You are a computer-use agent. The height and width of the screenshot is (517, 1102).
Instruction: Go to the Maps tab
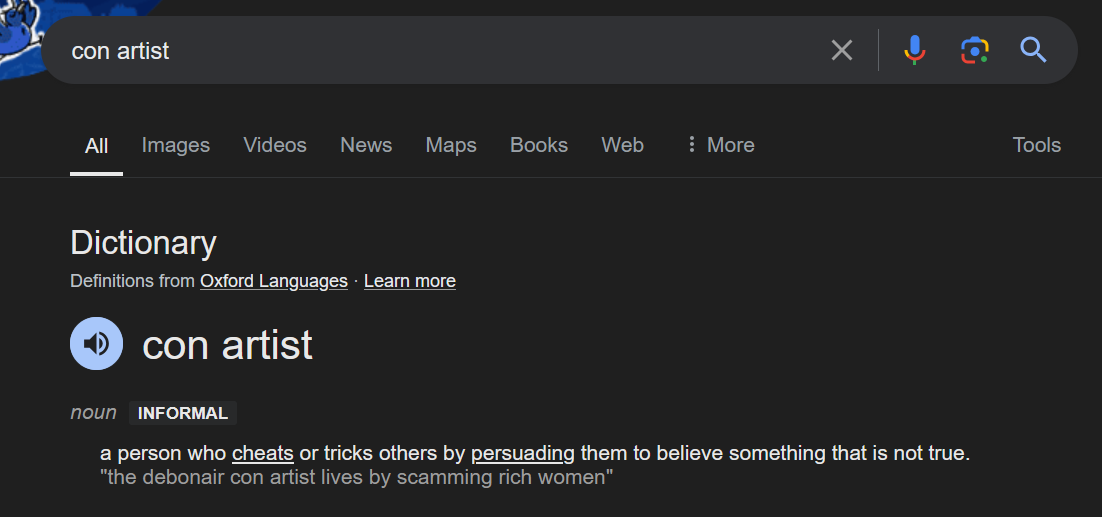coord(451,145)
